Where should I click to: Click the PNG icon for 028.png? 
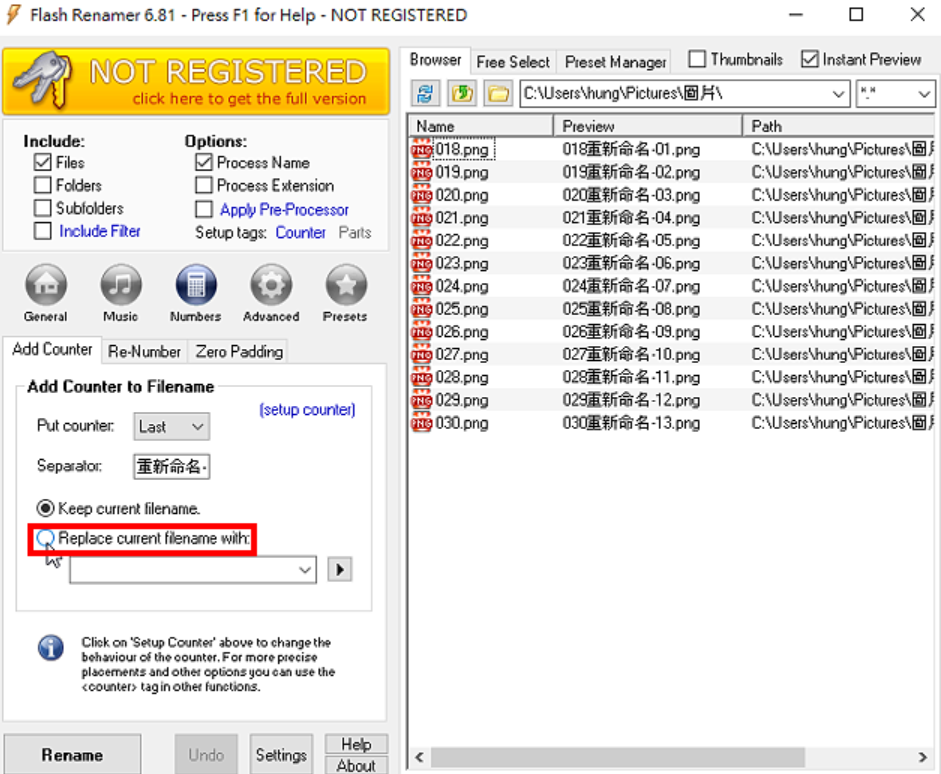421,377
